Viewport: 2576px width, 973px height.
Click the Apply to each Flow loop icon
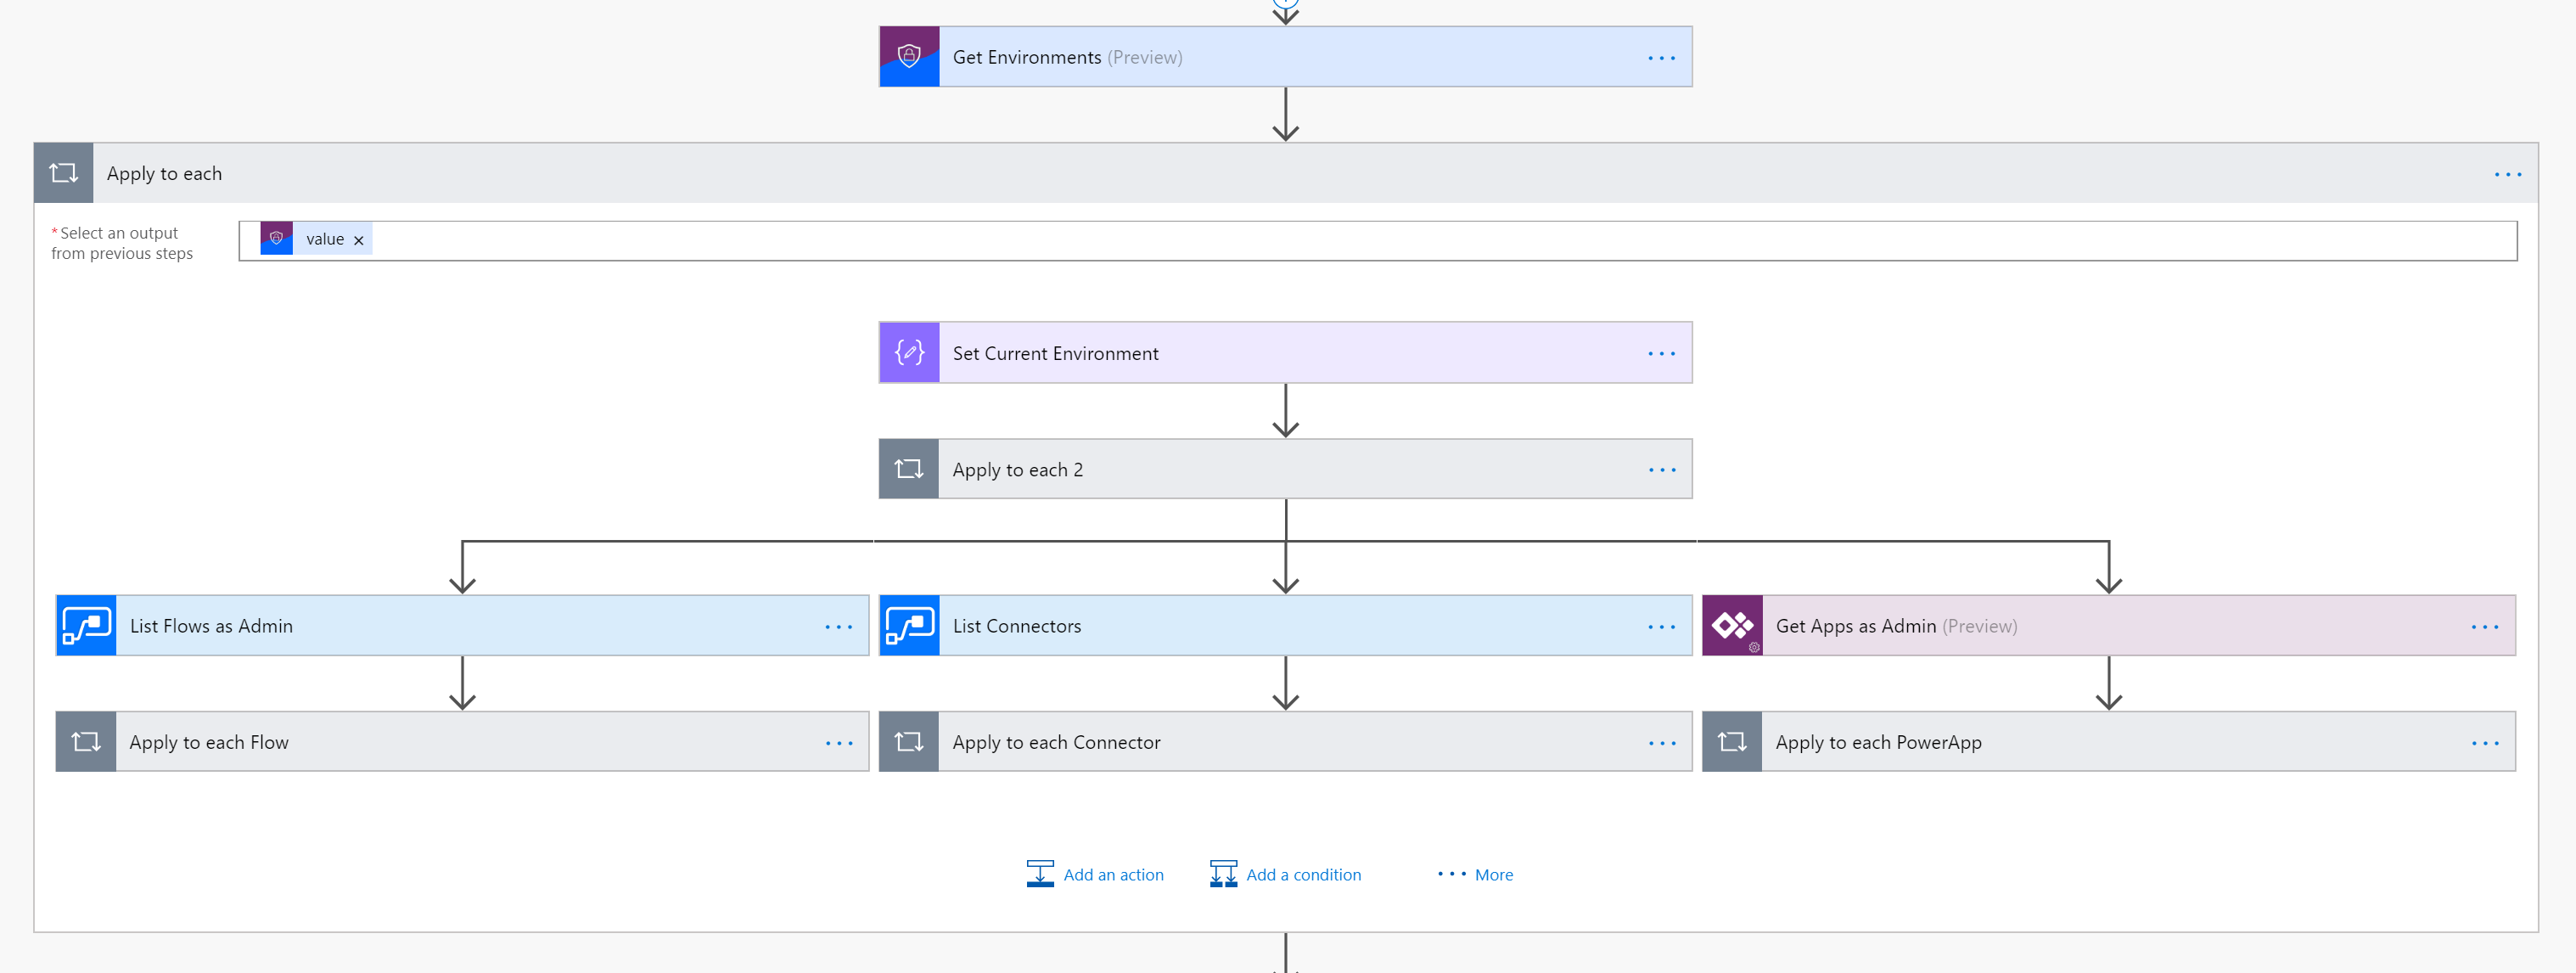86,742
